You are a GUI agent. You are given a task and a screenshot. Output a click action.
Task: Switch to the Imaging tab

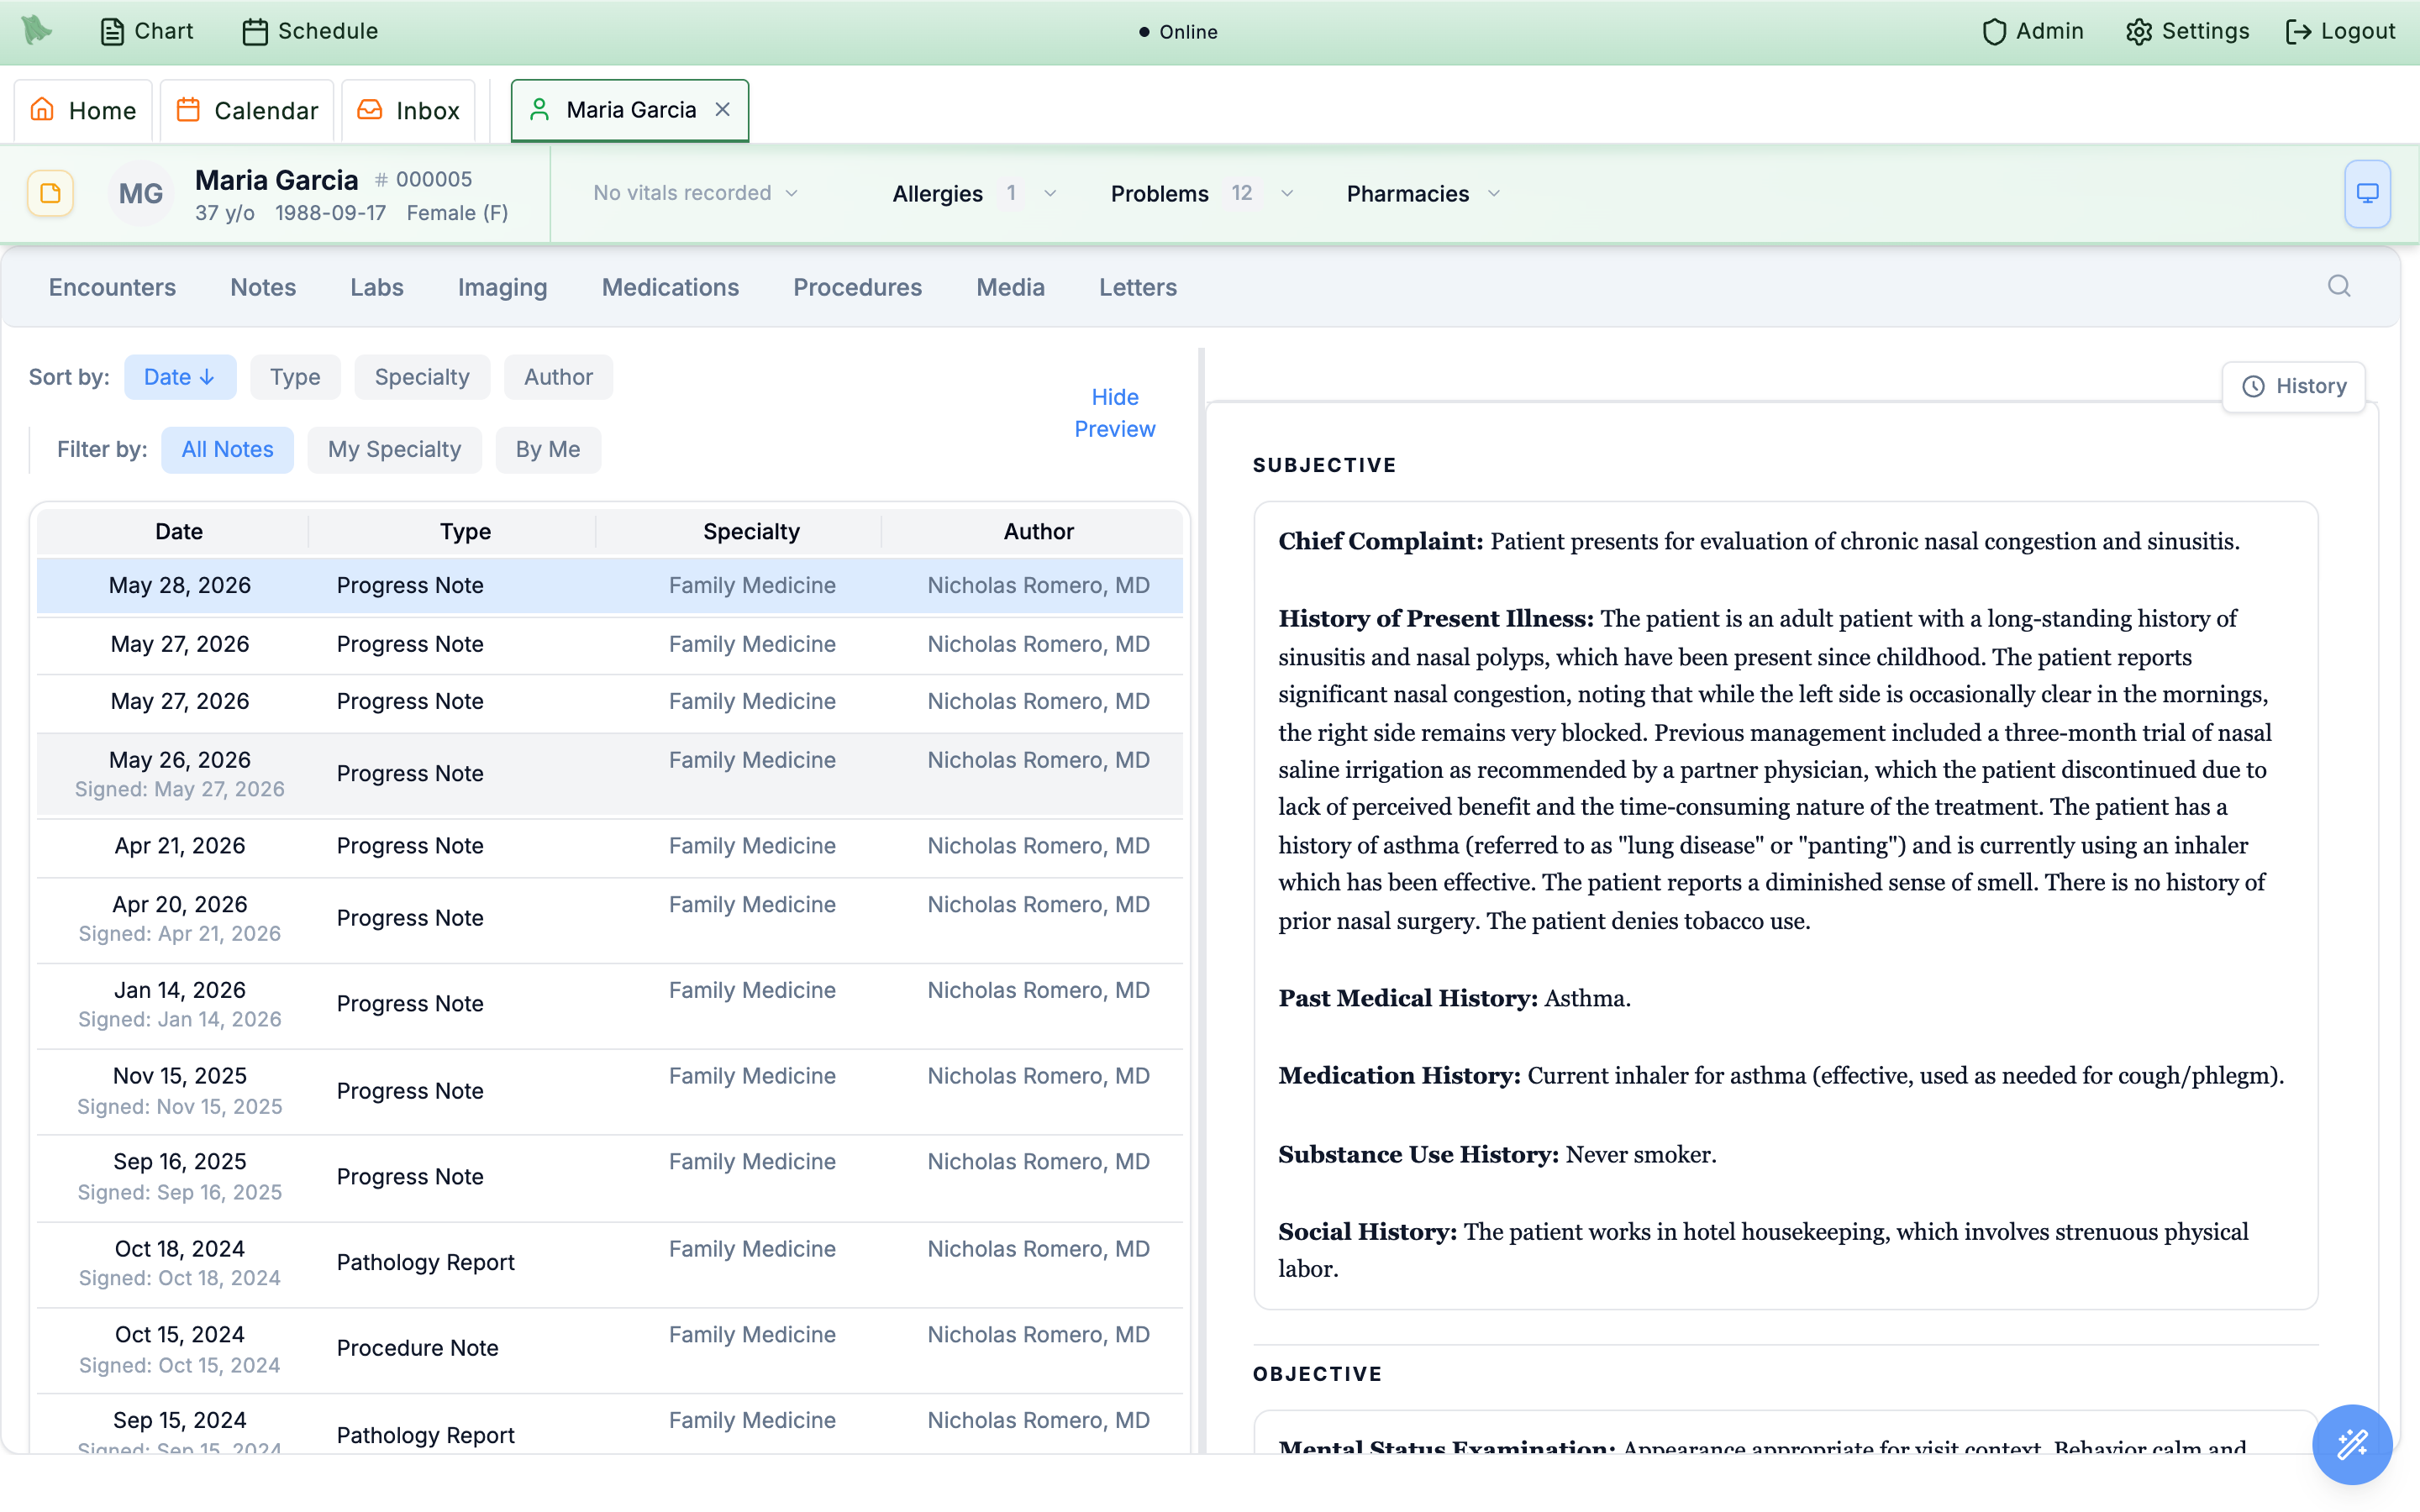coord(502,287)
